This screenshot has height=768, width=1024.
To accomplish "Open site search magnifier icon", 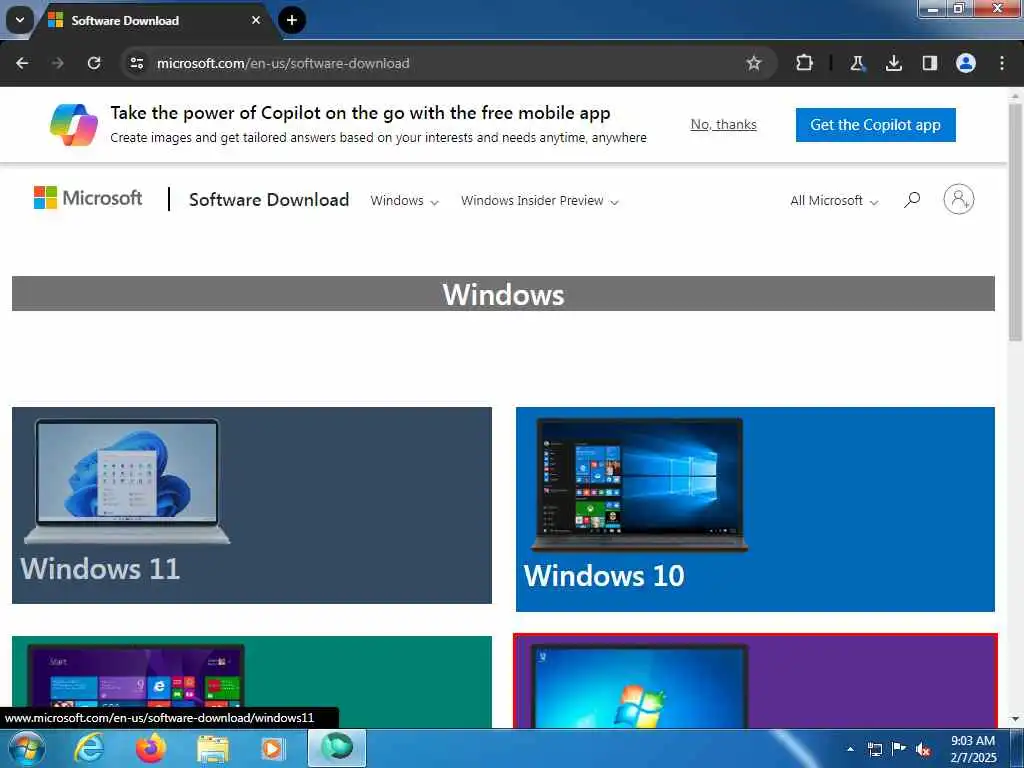I will pyautogui.click(x=912, y=199).
